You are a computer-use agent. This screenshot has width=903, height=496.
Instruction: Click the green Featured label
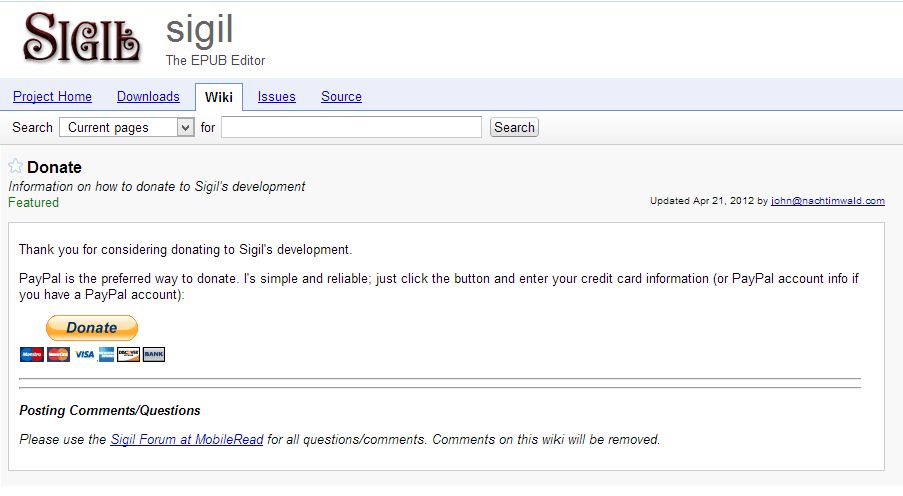tap(33, 203)
